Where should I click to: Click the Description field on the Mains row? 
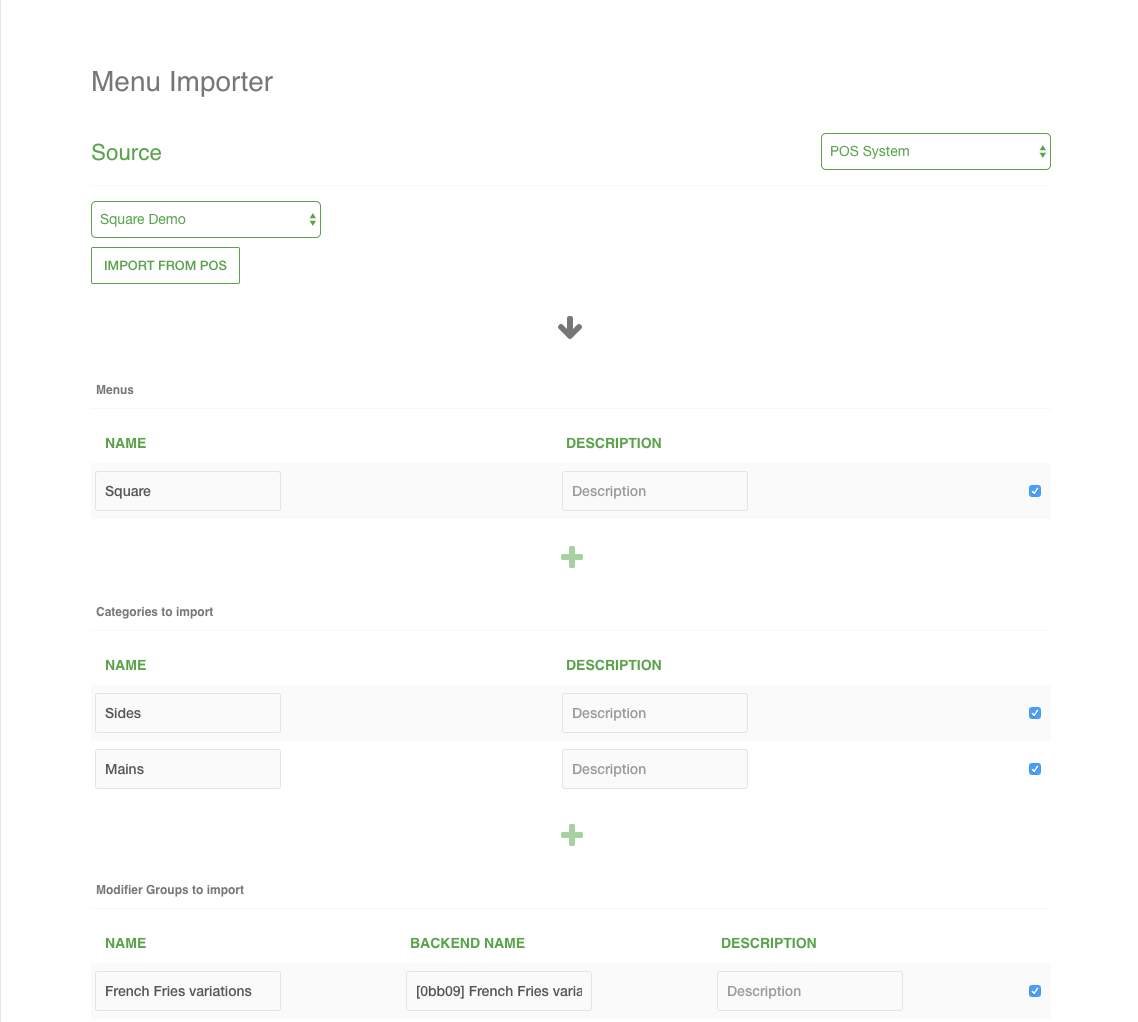click(654, 769)
